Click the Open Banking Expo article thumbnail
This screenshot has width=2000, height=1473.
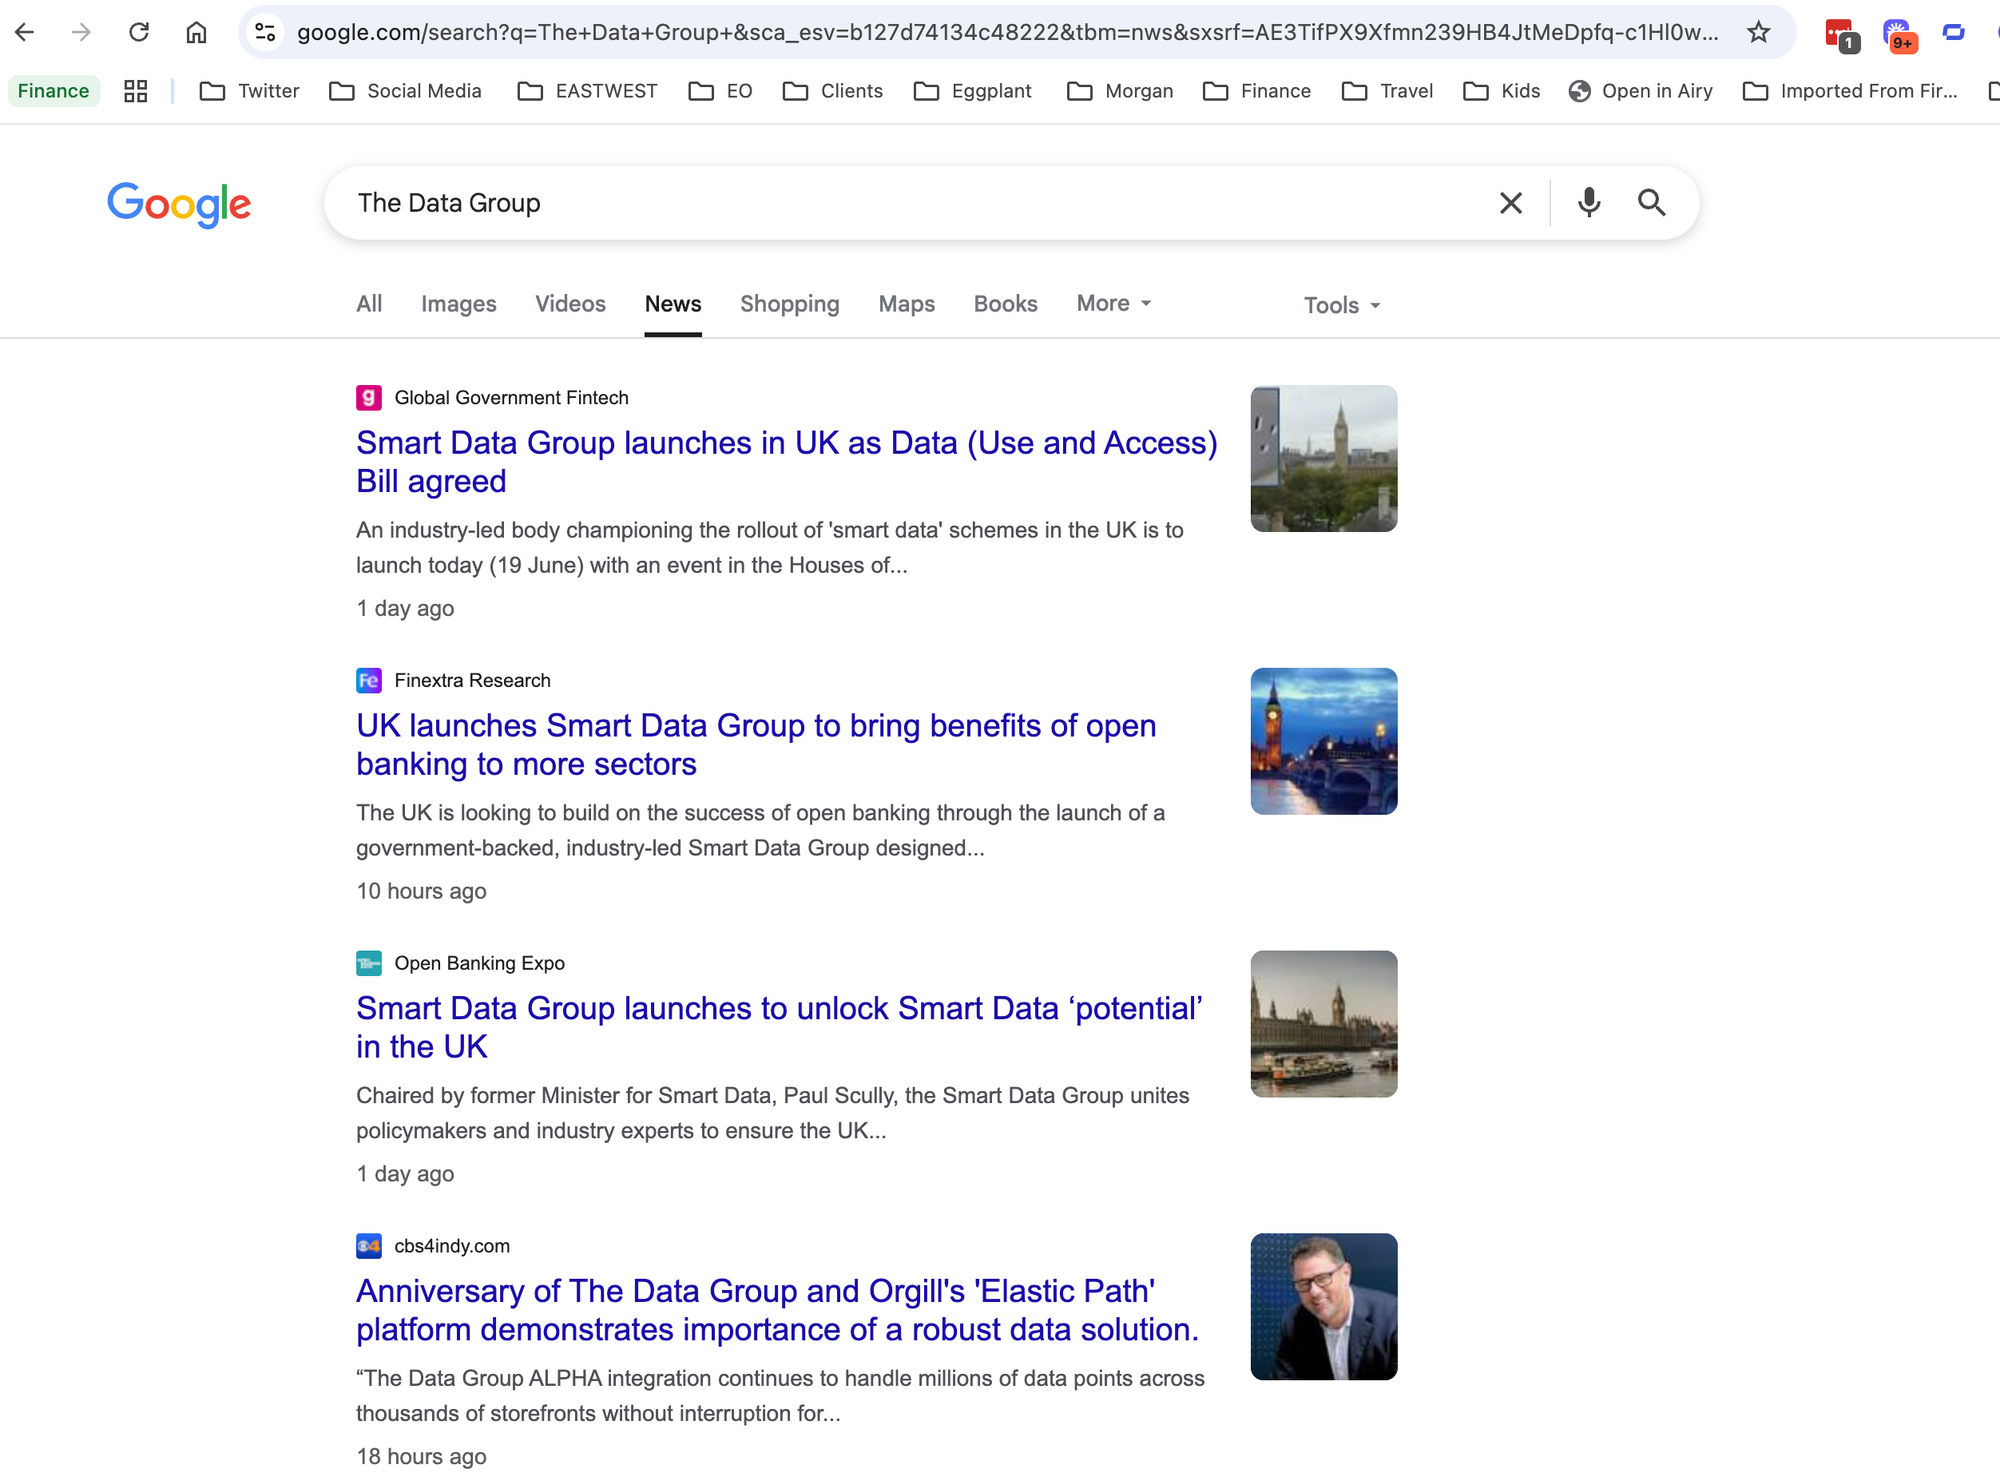click(1323, 1023)
